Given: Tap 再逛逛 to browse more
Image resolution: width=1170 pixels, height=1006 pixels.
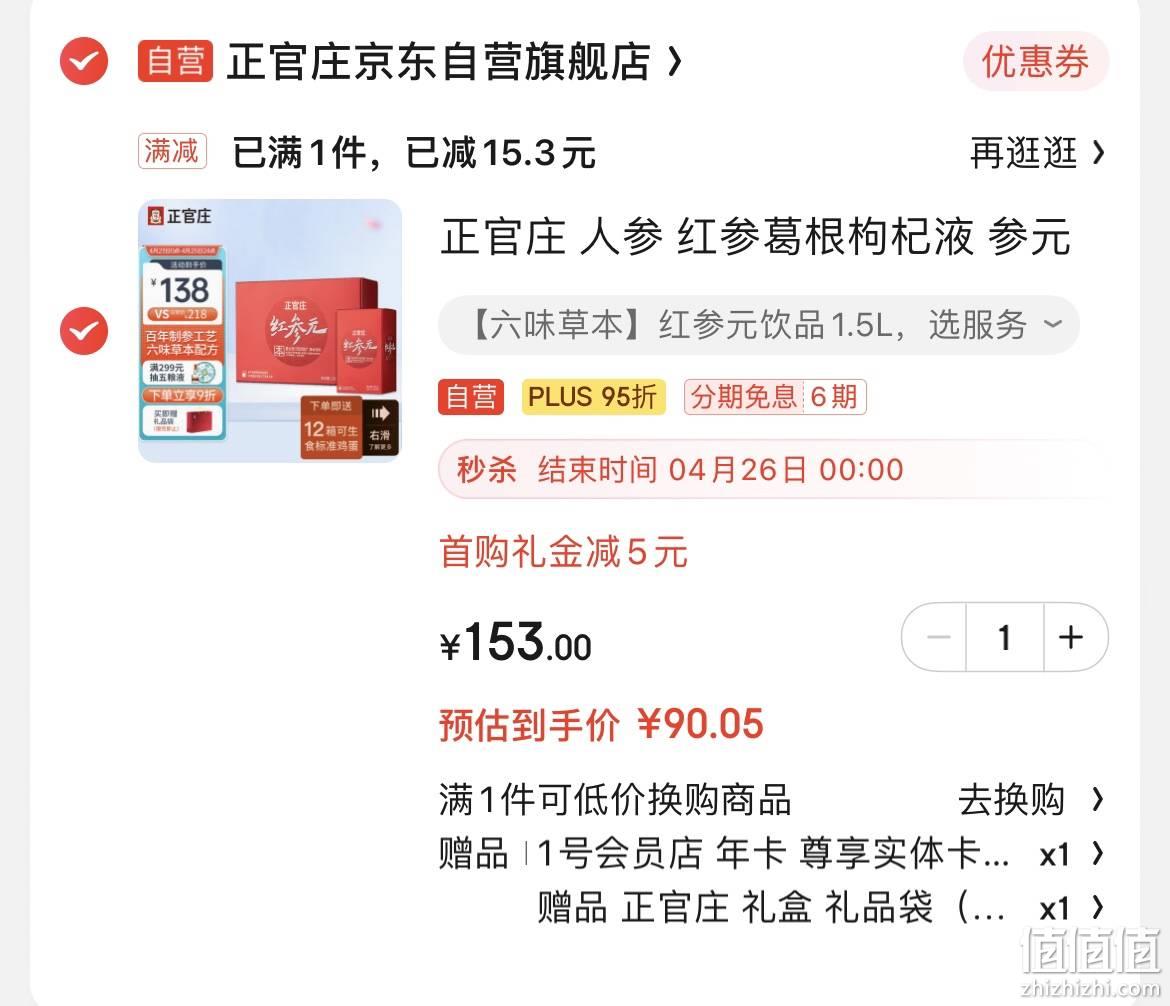Looking at the screenshot, I should coord(1036,153).
